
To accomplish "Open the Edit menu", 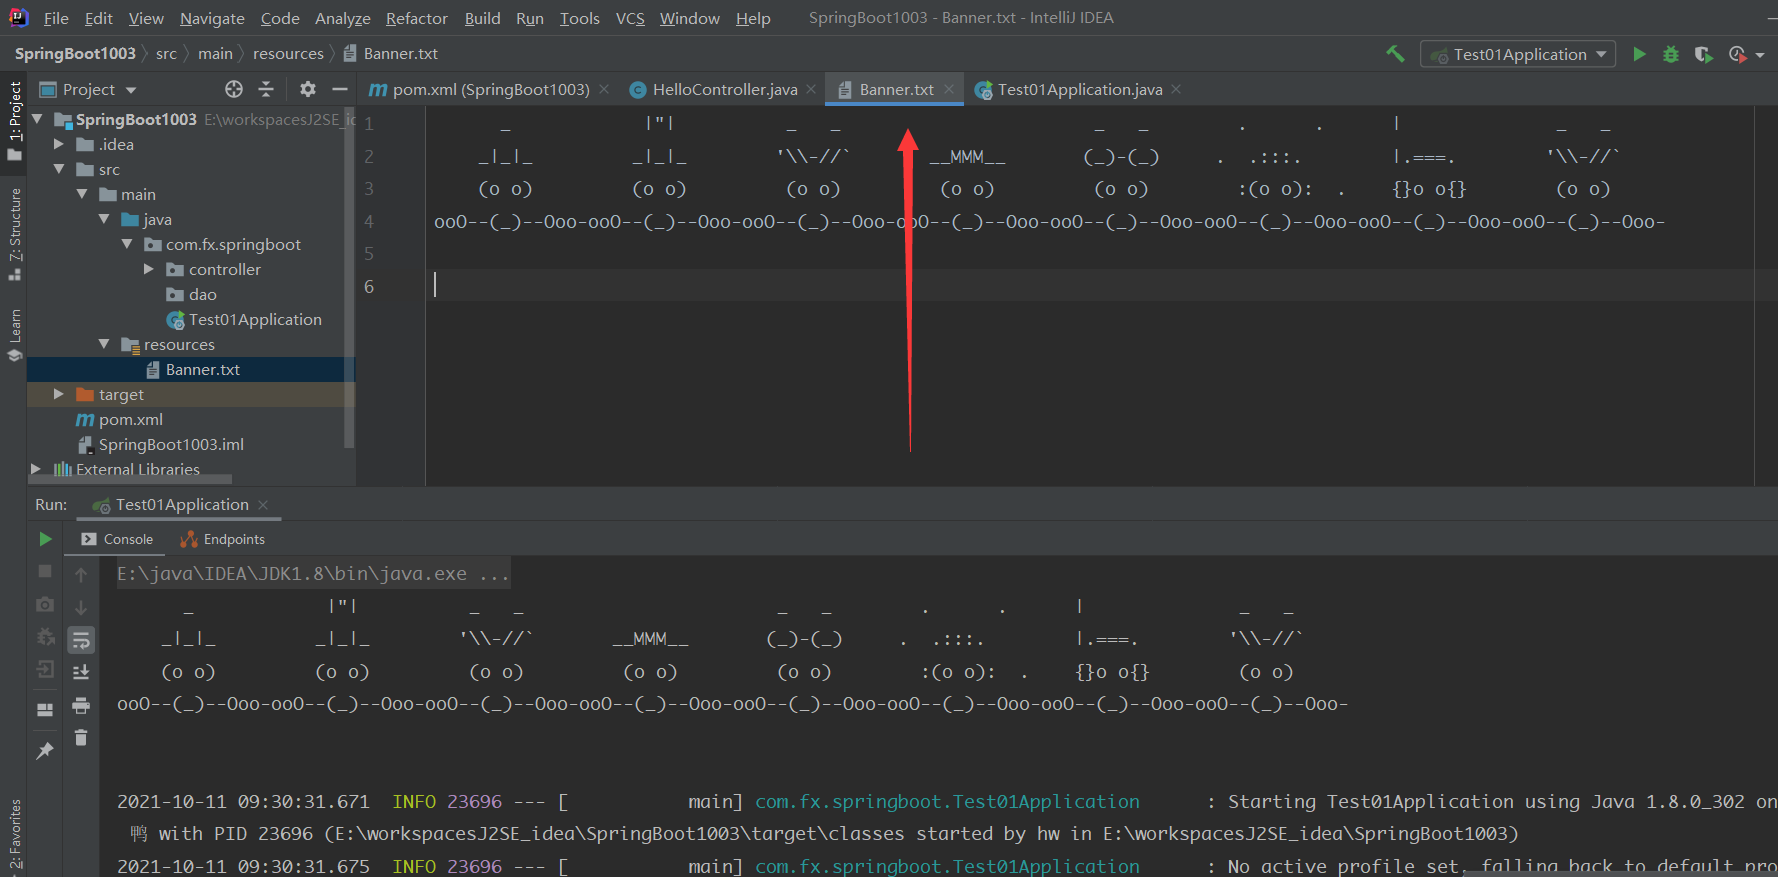I will pyautogui.click(x=99, y=18).
